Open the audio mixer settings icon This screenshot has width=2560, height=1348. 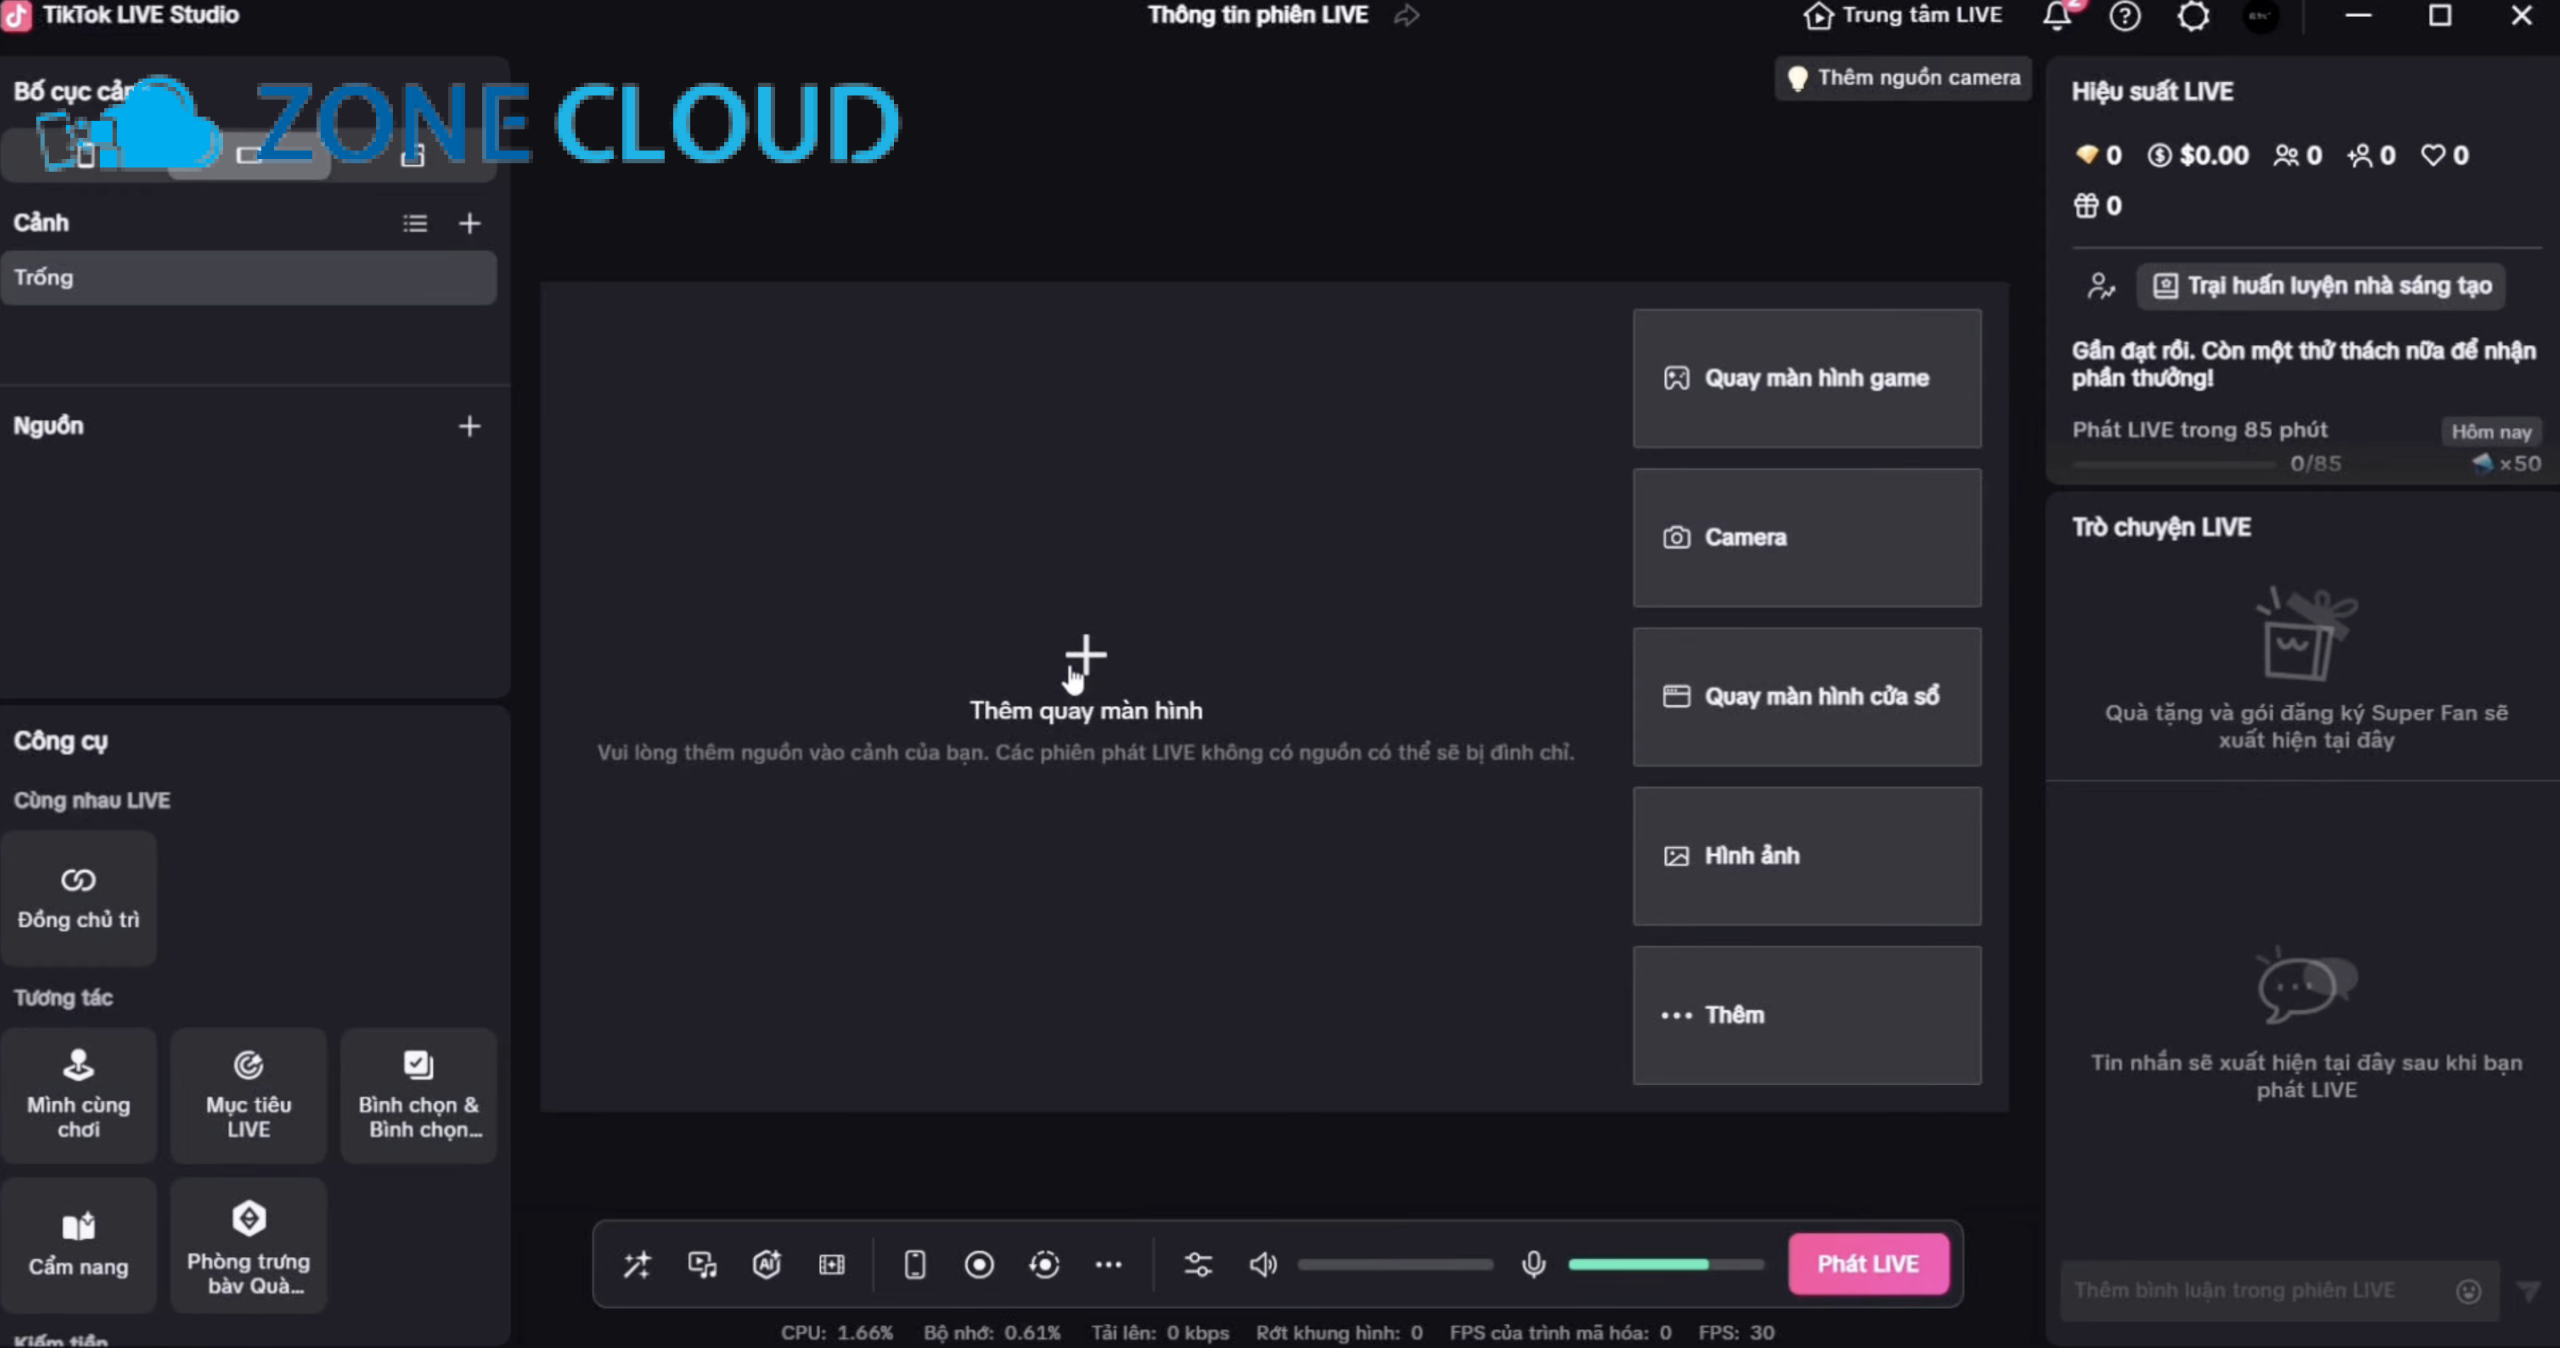pyautogui.click(x=1198, y=1265)
